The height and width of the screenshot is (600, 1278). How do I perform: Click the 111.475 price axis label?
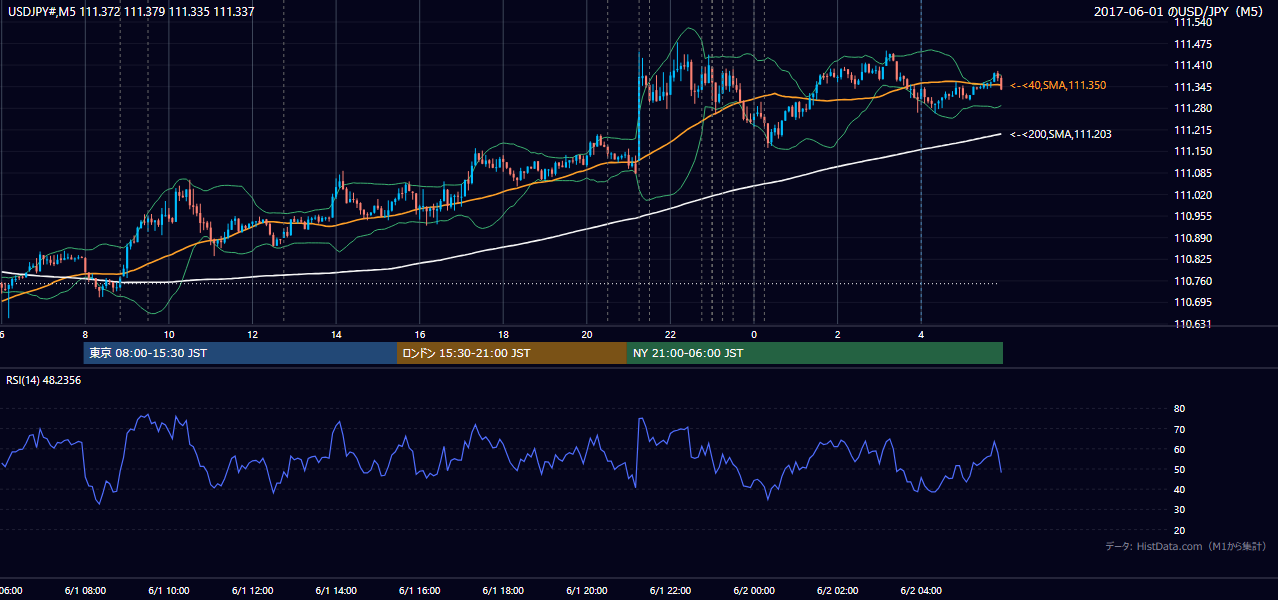click(1192, 44)
